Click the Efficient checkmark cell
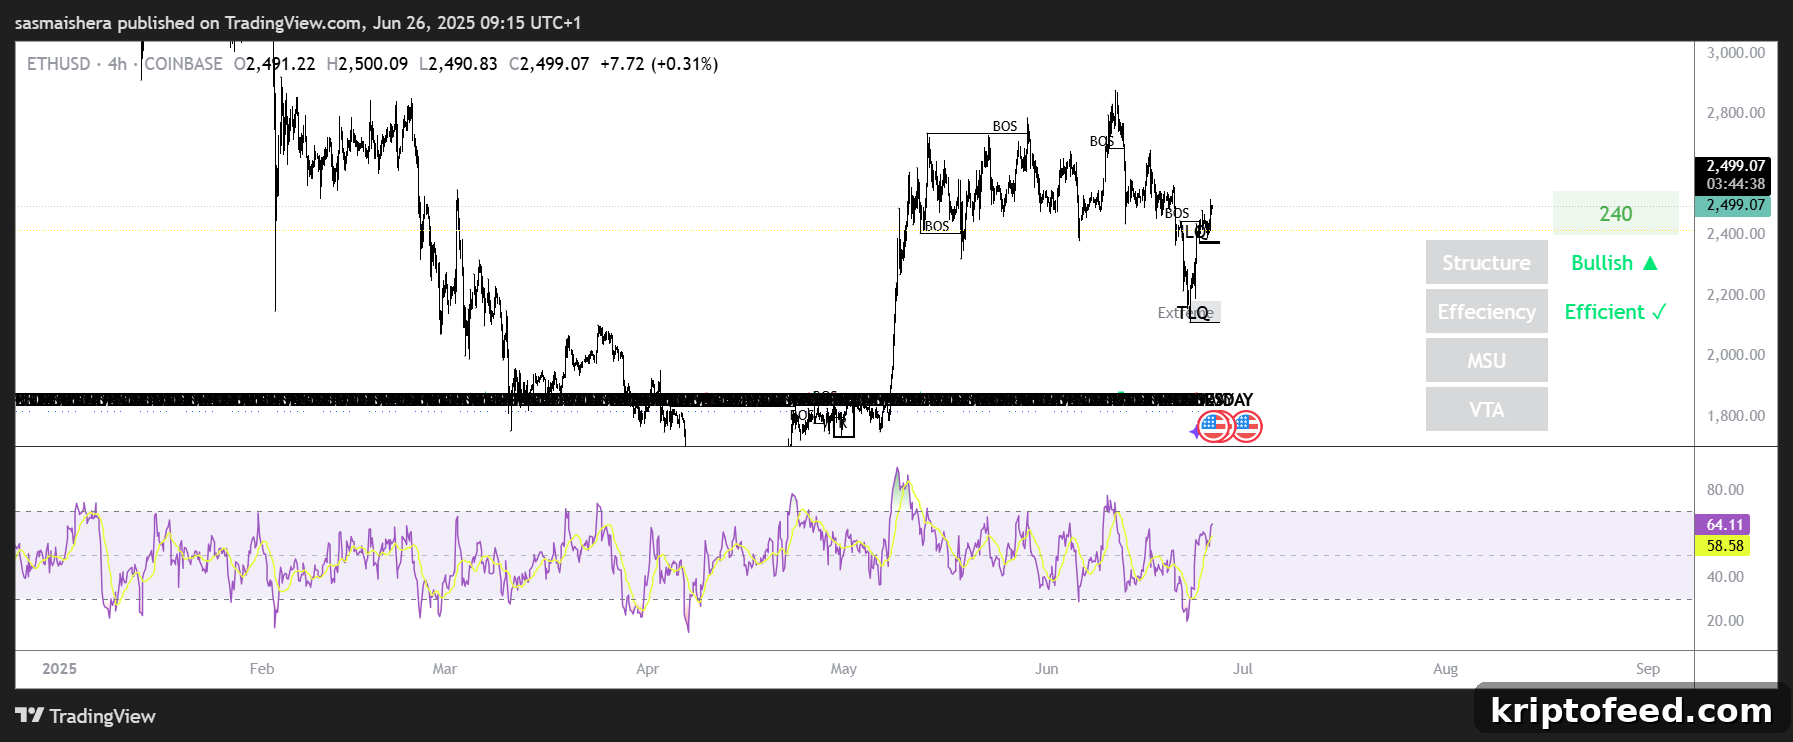The image size is (1793, 742). [x=1614, y=312]
